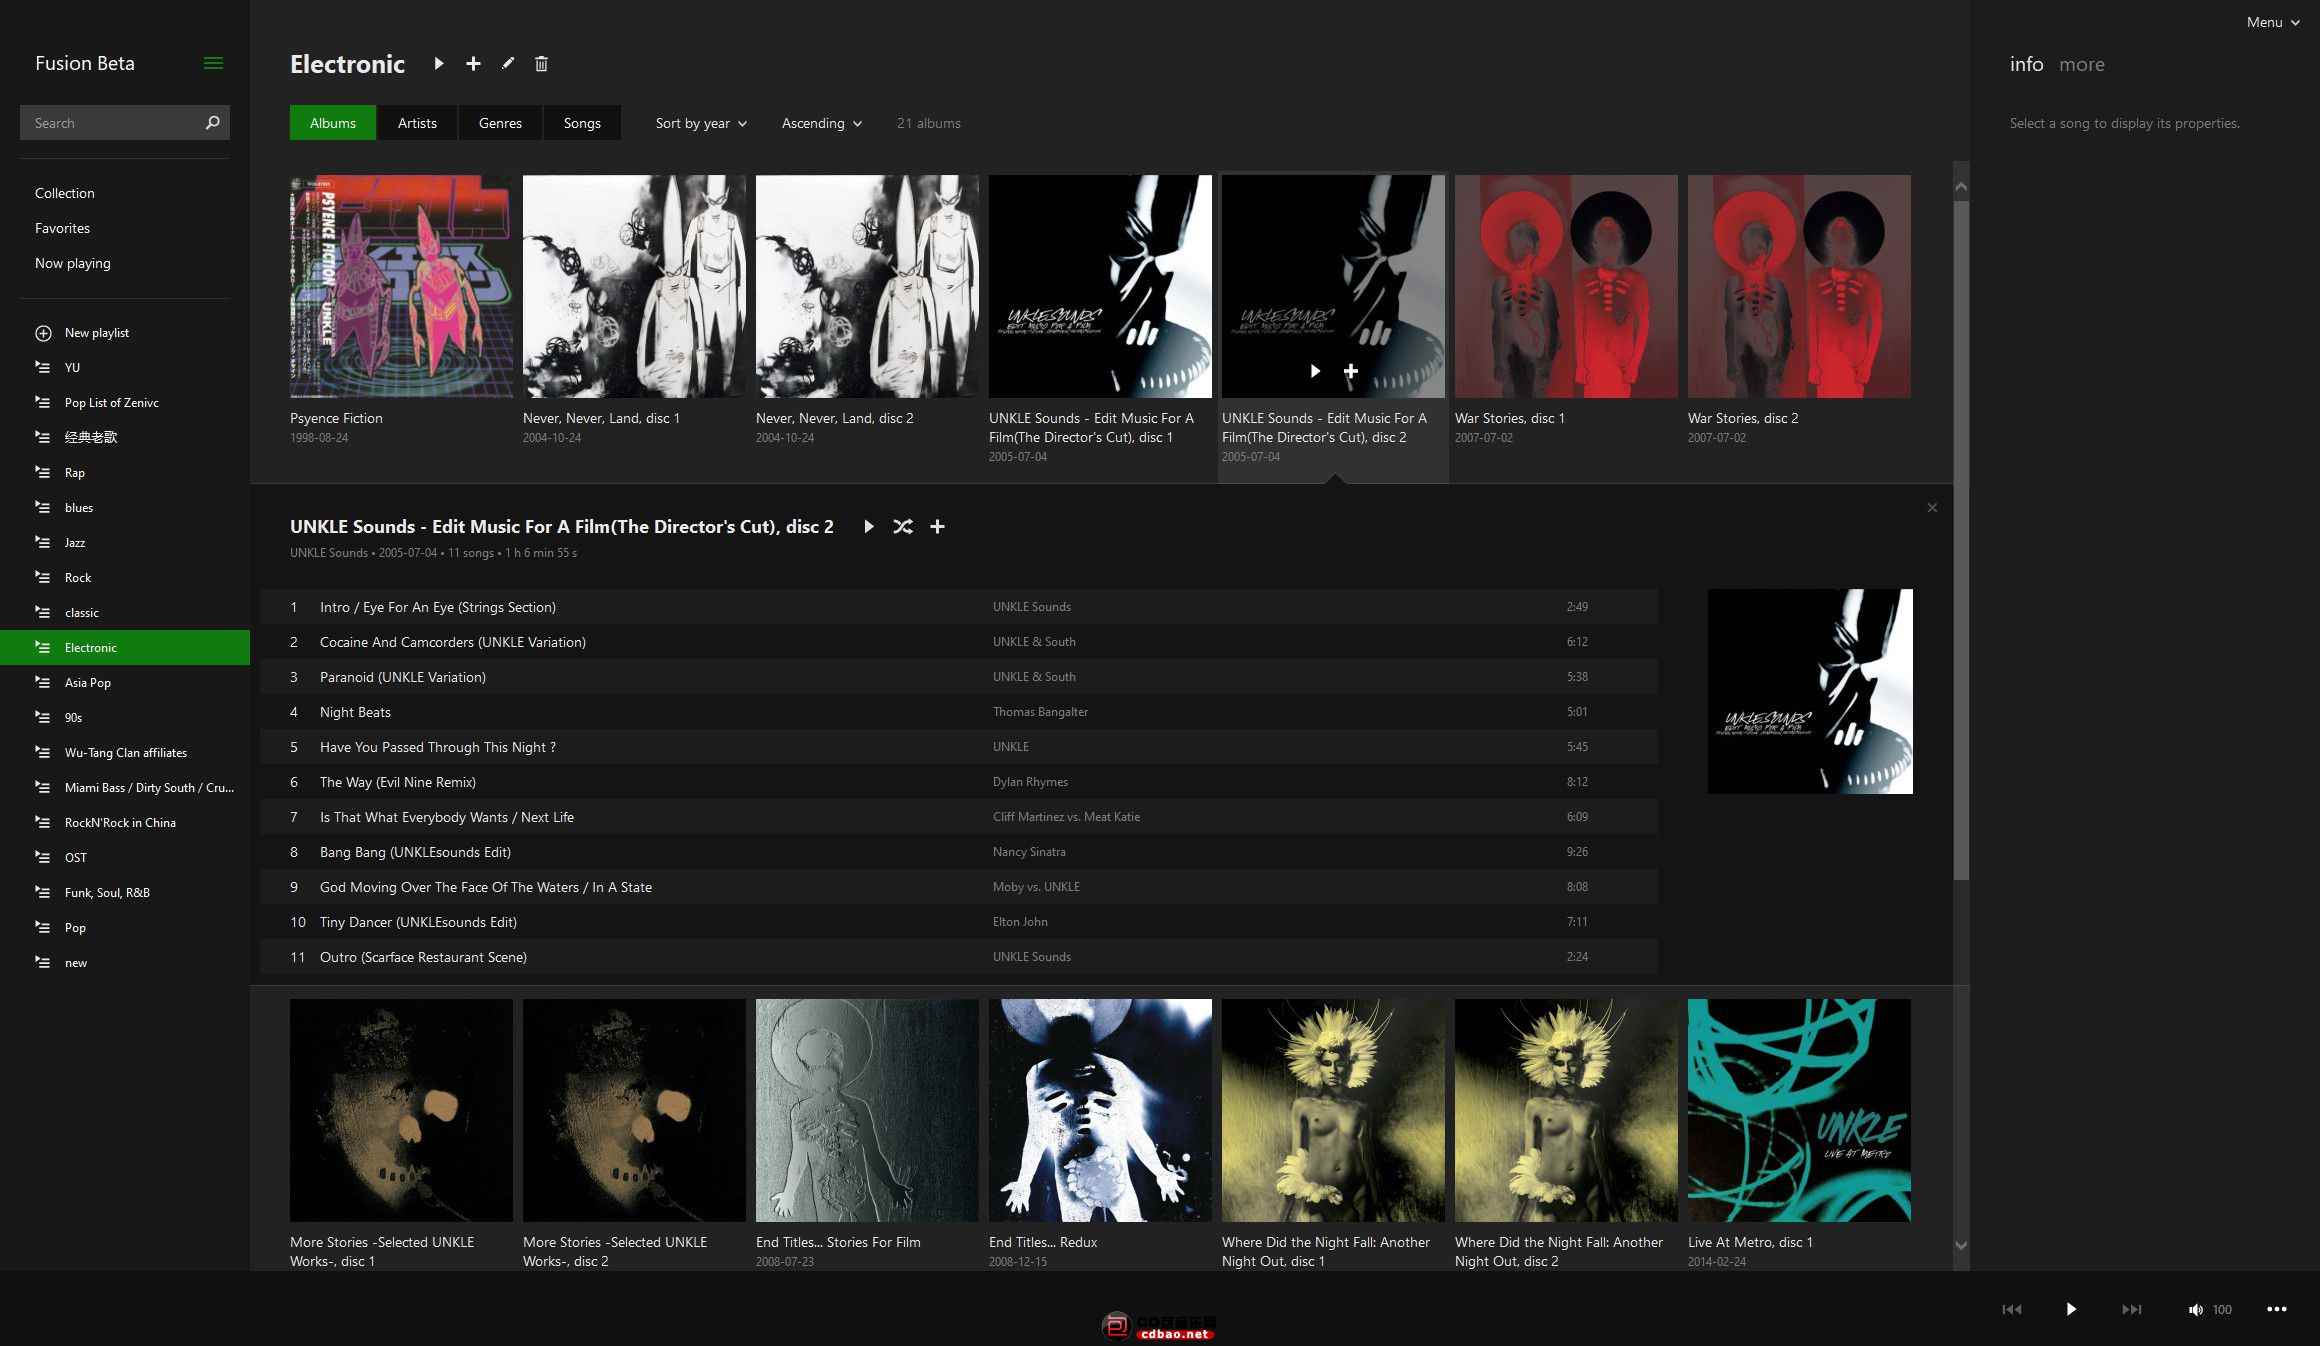This screenshot has height=1346, width=2320.
Task: Open the Miami Bass / Dirty South playlist
Action: pyautogui.click(x=125, y=787)
